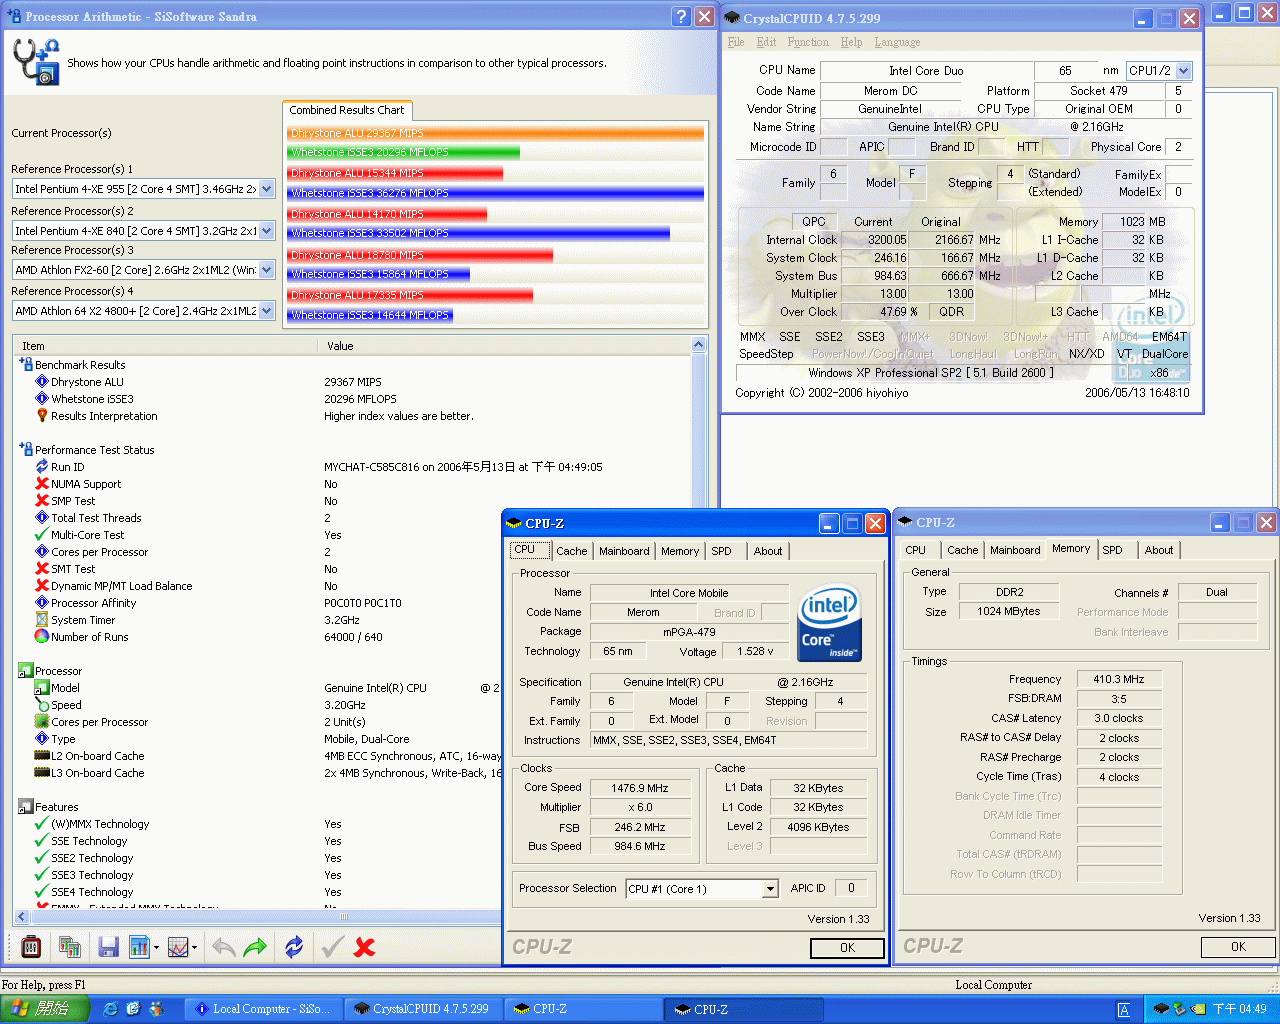Click the taskbar clock showing 04:49
Image resolution: width=1280 pixels, height=1024 pixels.
(1240, 1009)
